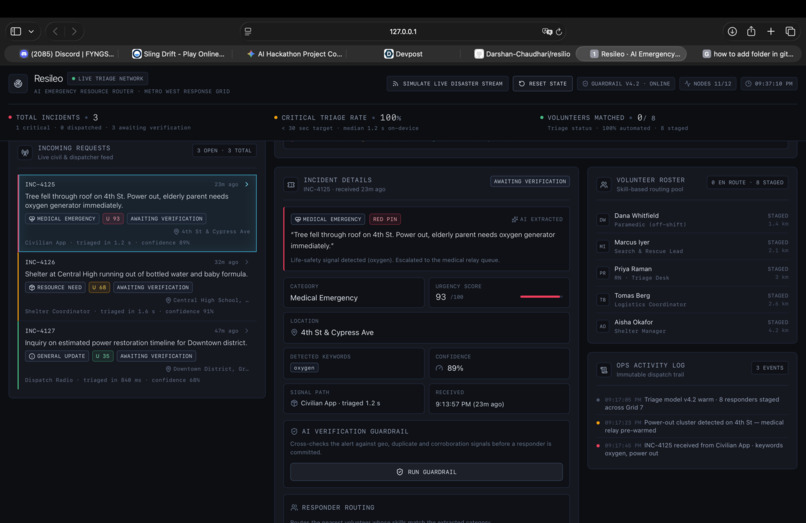The width and height of the screenshot is (806, 523).
Task: Click the U 68 urgency badge
Action: pos(99,287)
